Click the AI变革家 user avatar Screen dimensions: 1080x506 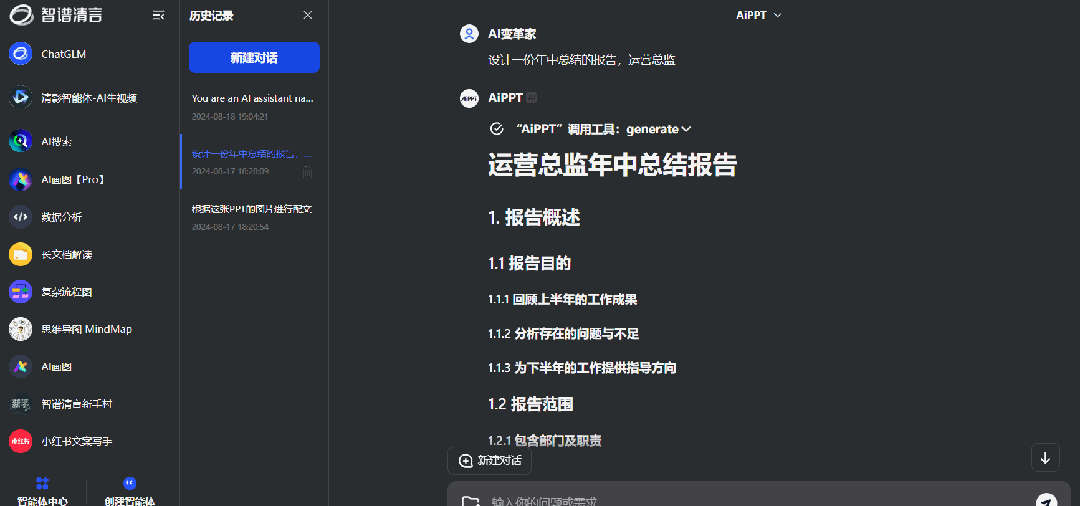point(469,34)
